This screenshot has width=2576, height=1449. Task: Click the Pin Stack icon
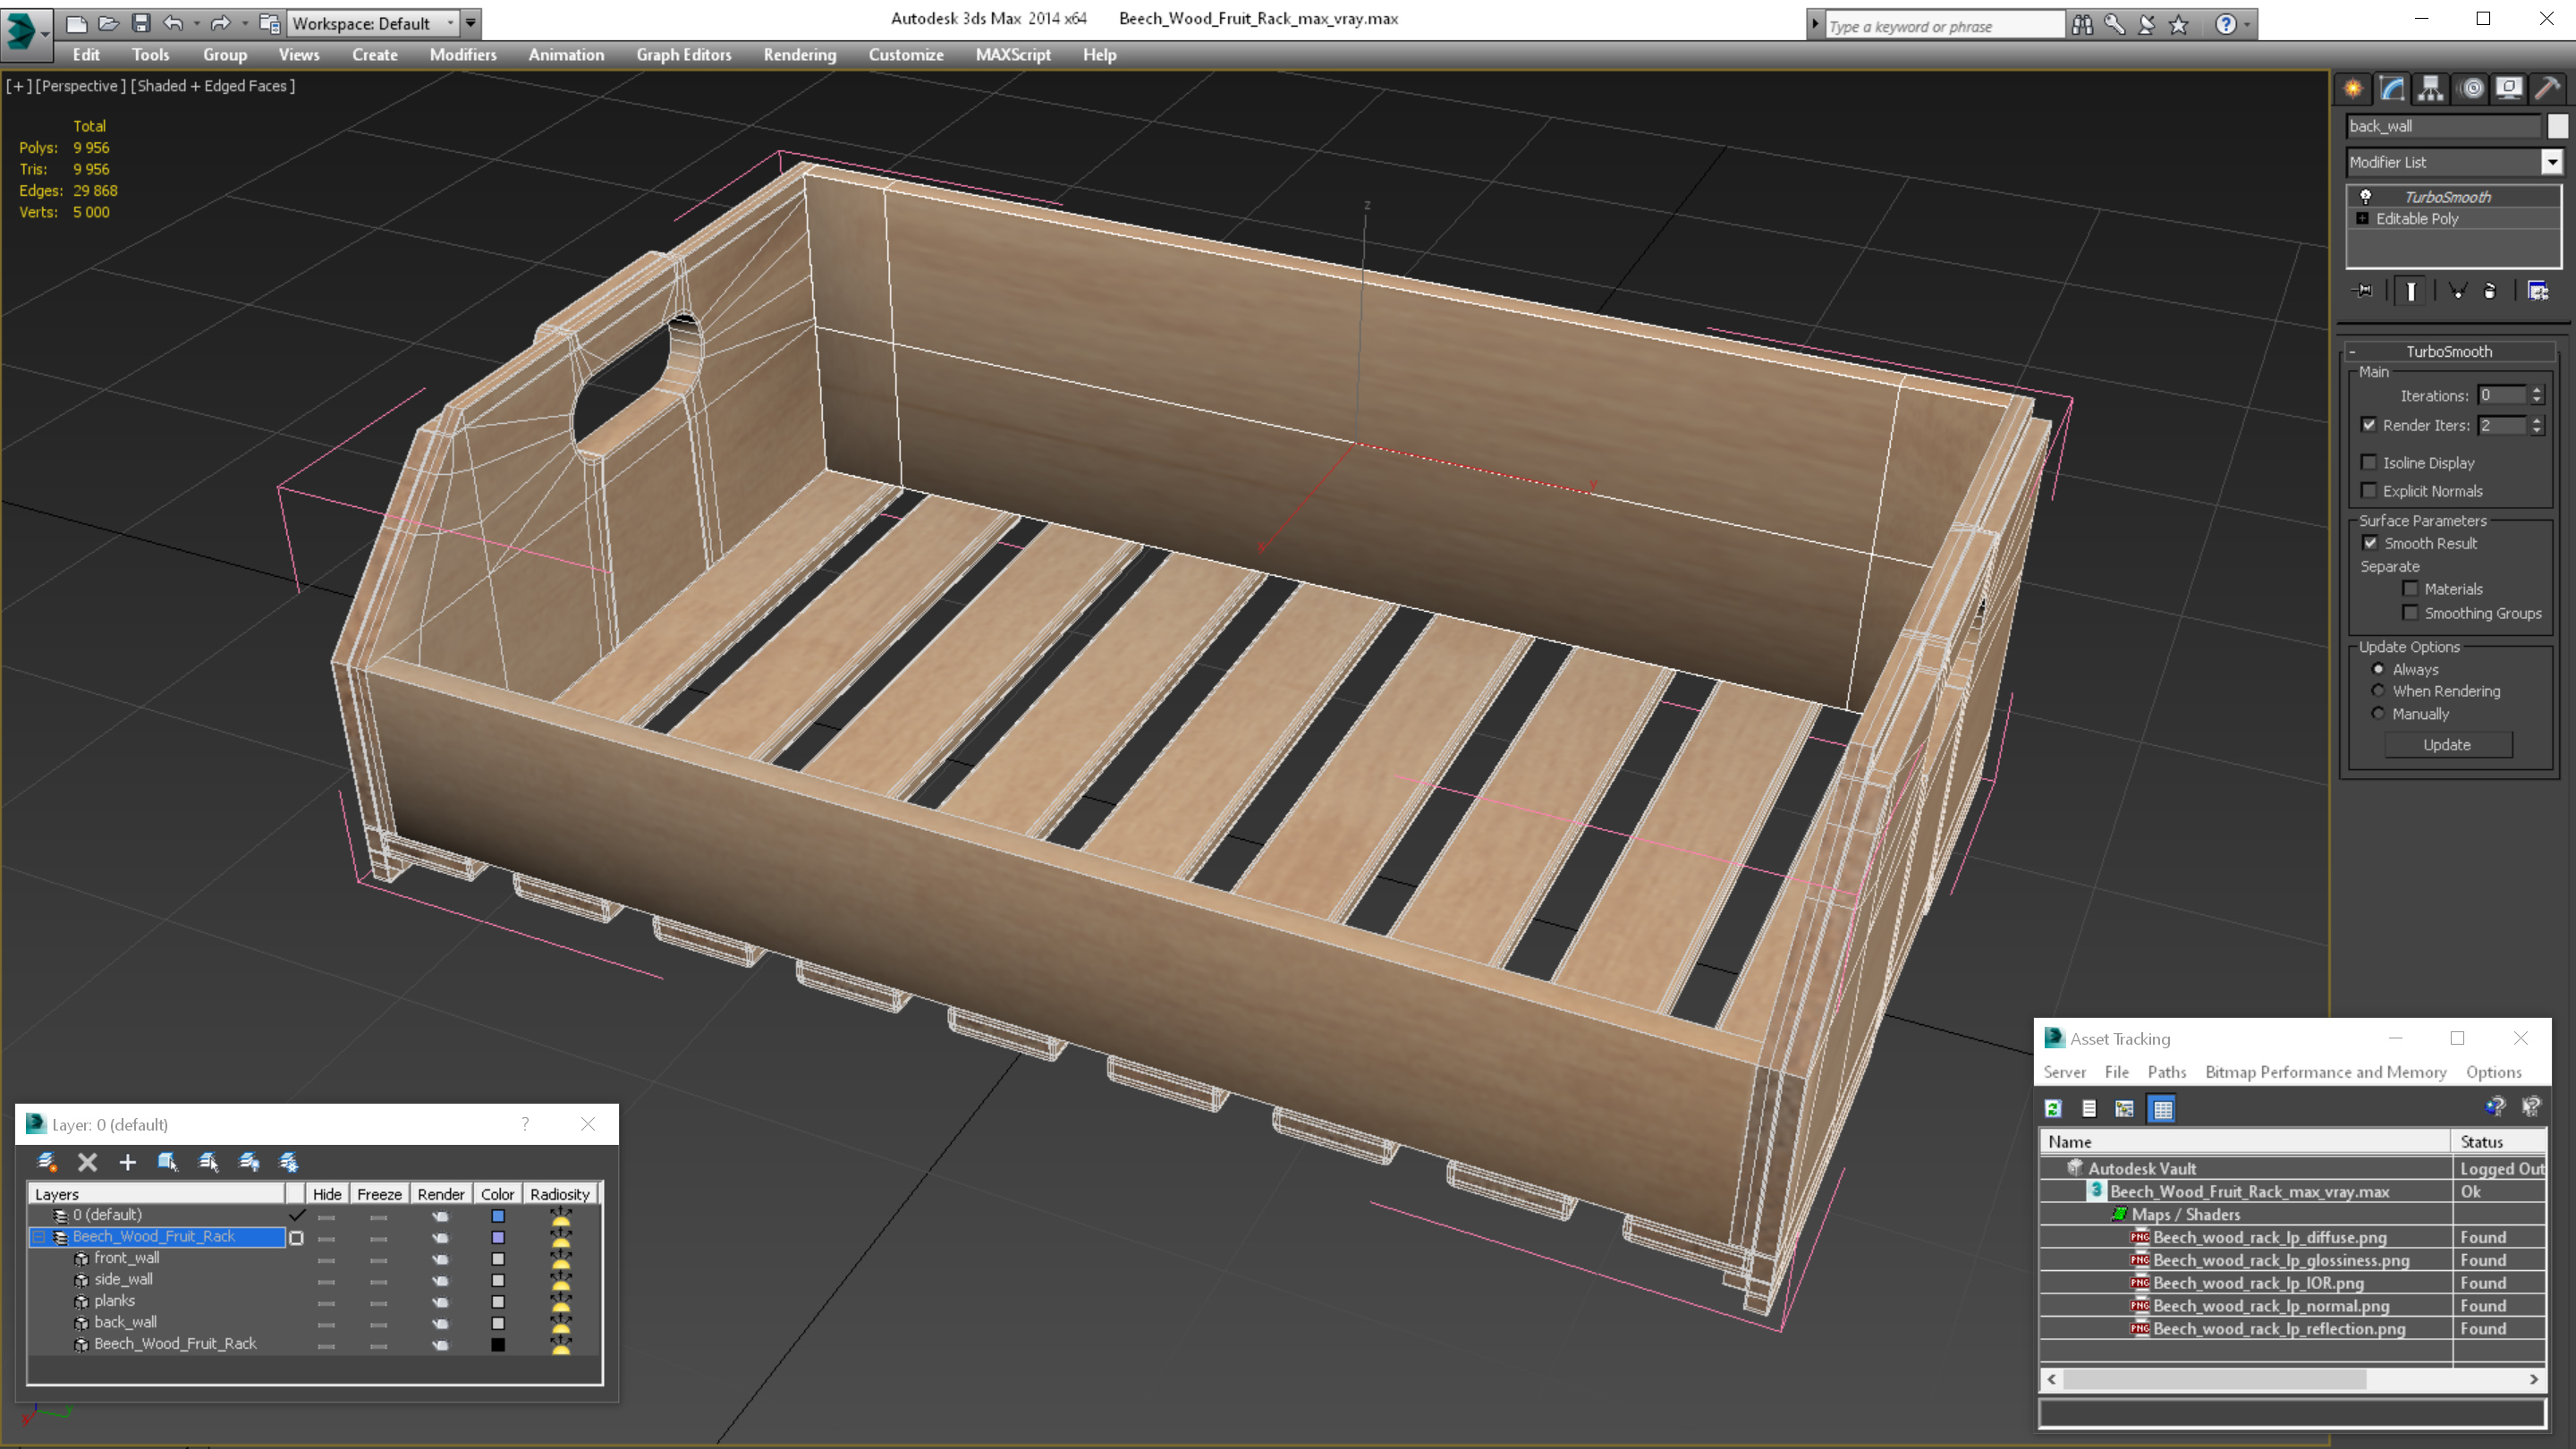click(2364, 290)
